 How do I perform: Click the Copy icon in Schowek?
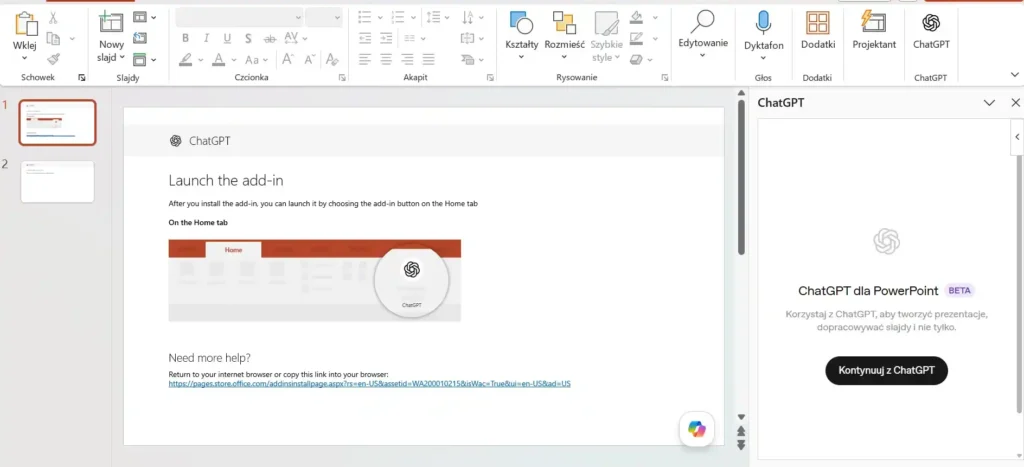(x=54, y=39)
